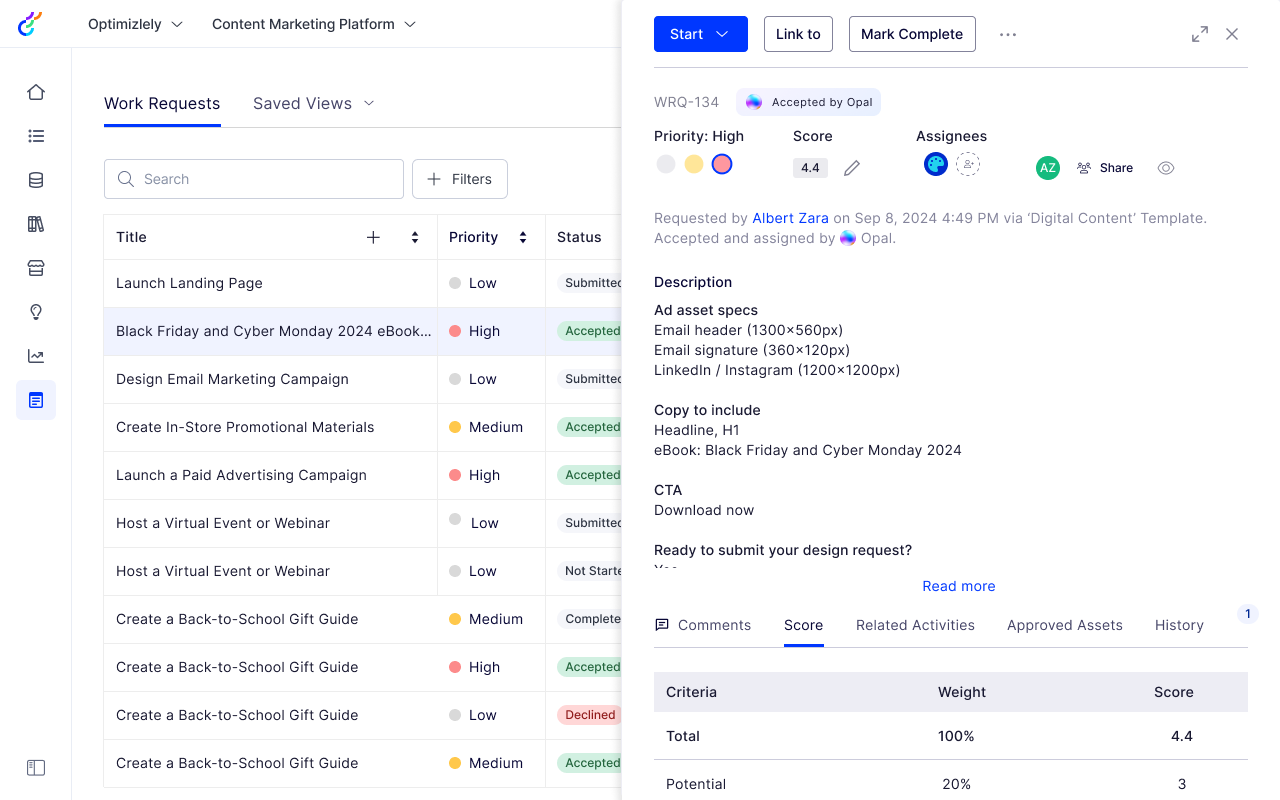Open the analytics chart sidebar icon
The image size is (1280, 800).
click(x=36, y=356)
